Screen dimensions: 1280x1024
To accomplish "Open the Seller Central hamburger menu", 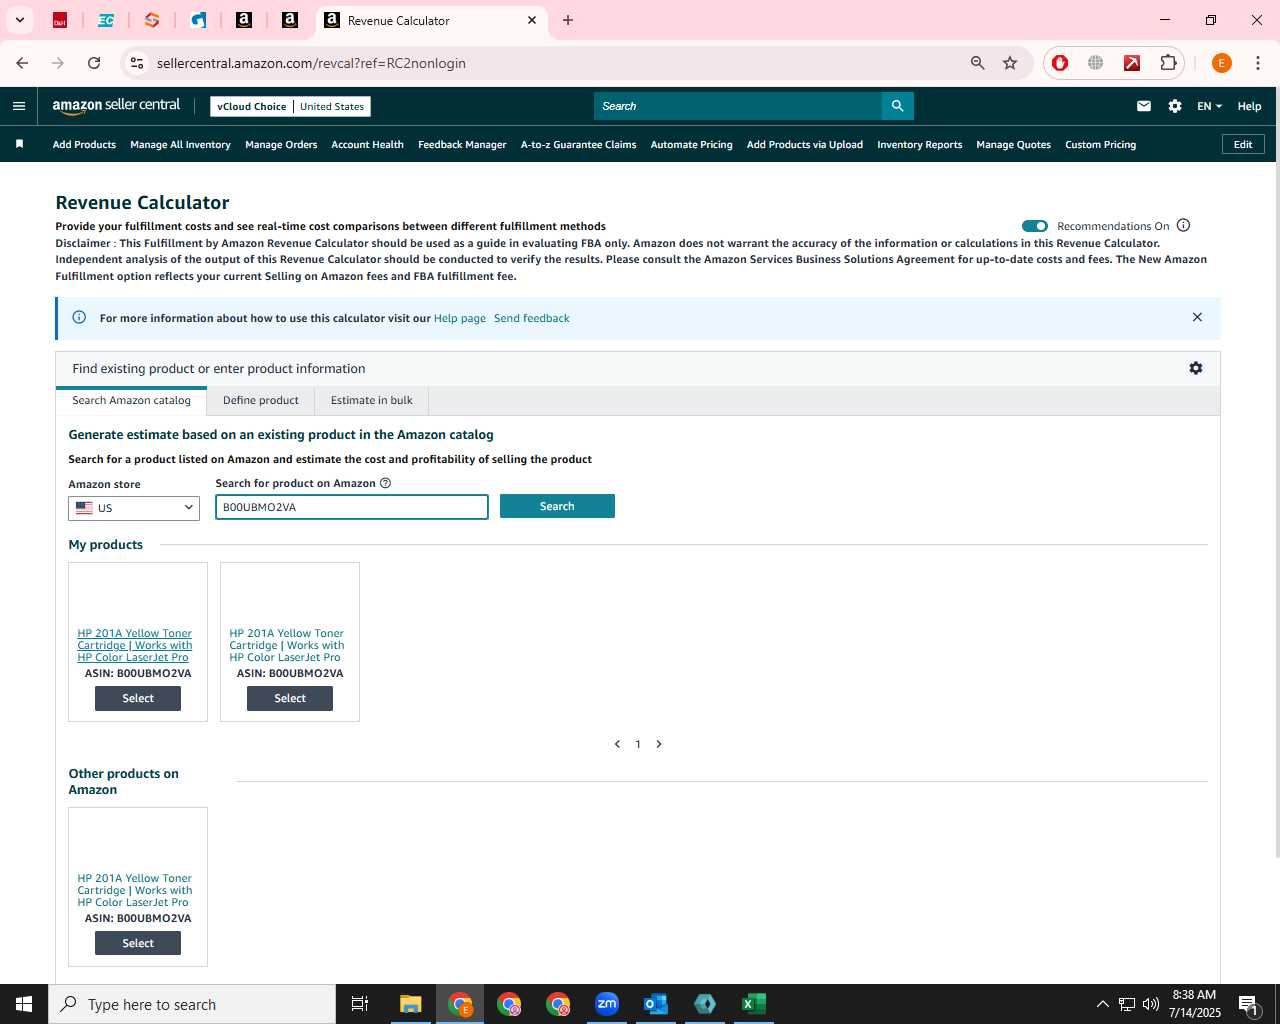I will [19, 106].
